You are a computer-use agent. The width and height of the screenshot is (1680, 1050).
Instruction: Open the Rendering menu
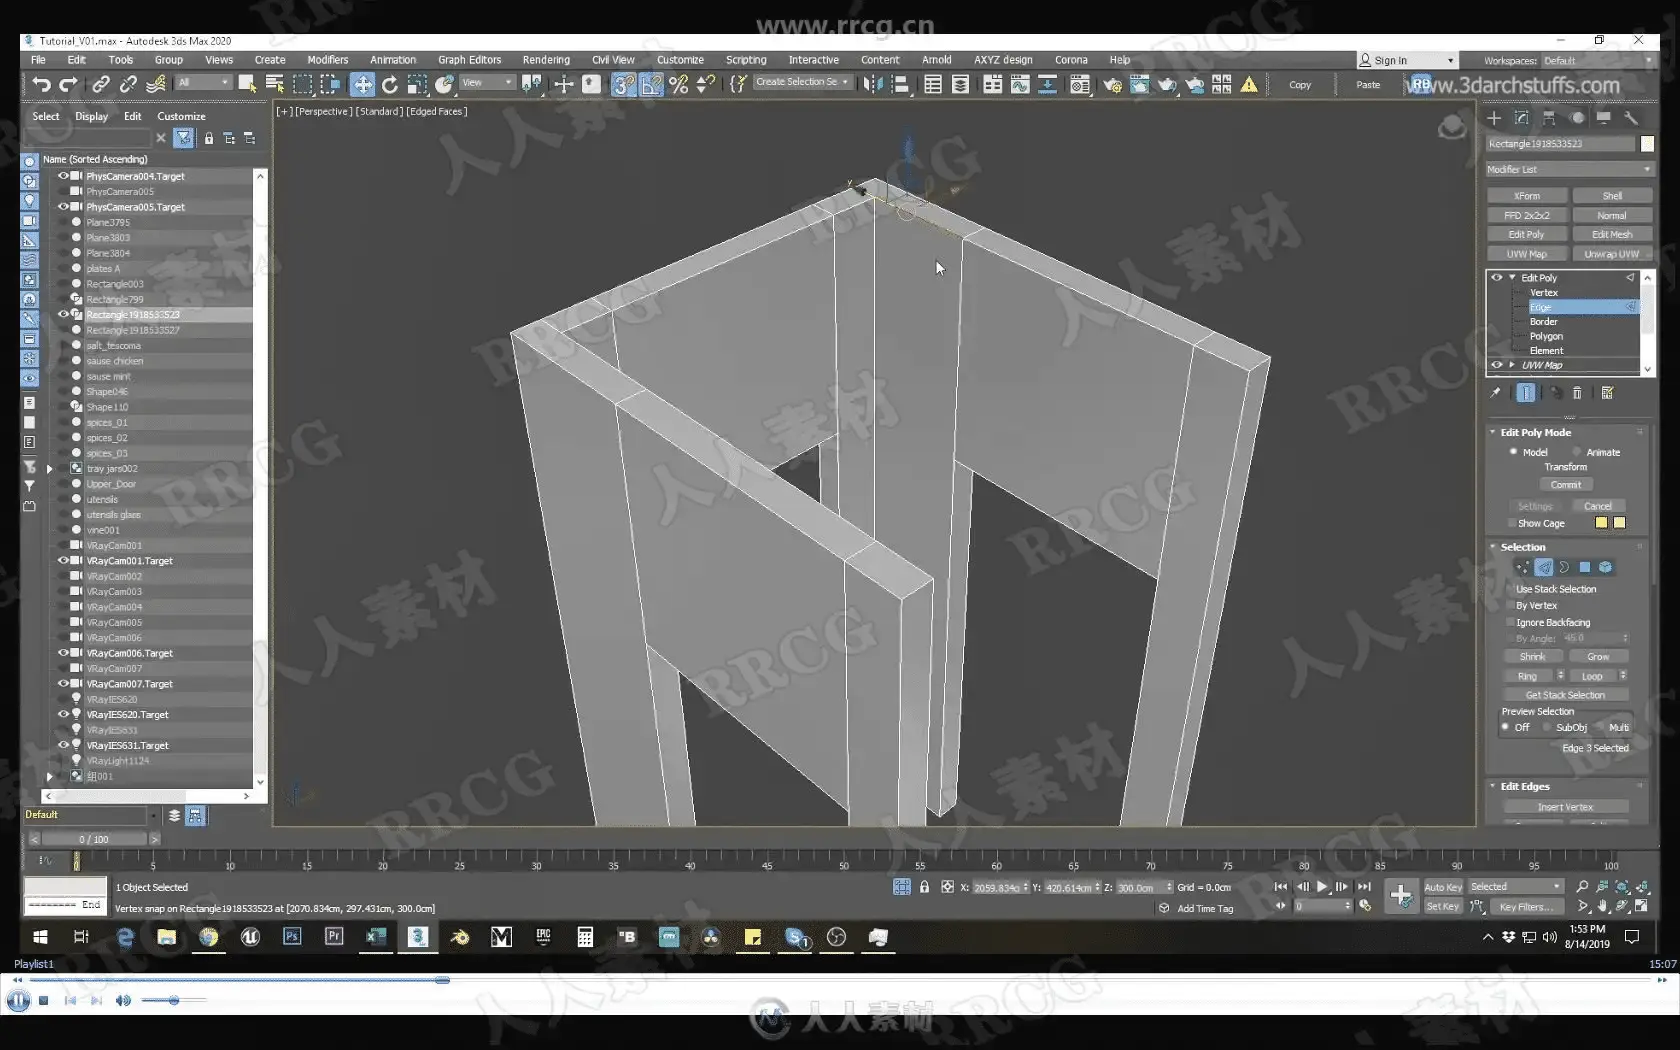(546, 60)
